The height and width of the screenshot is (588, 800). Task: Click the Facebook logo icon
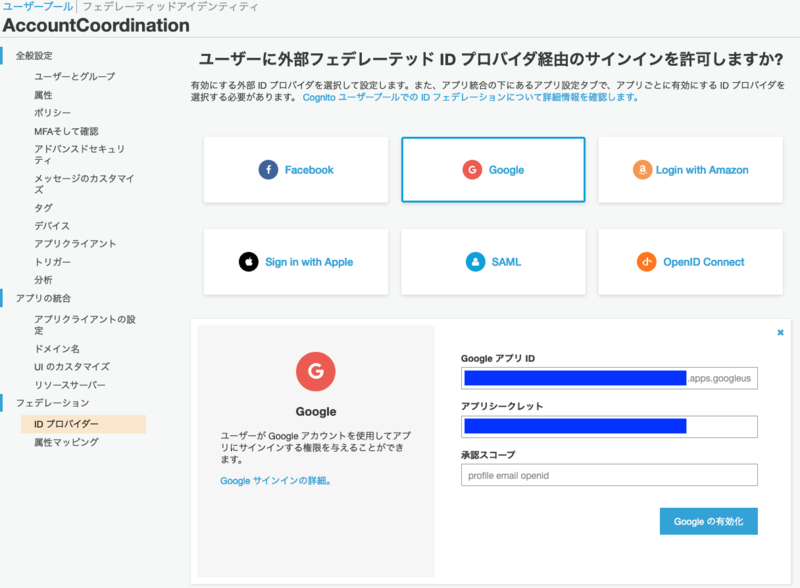click(x=268, y=170)
